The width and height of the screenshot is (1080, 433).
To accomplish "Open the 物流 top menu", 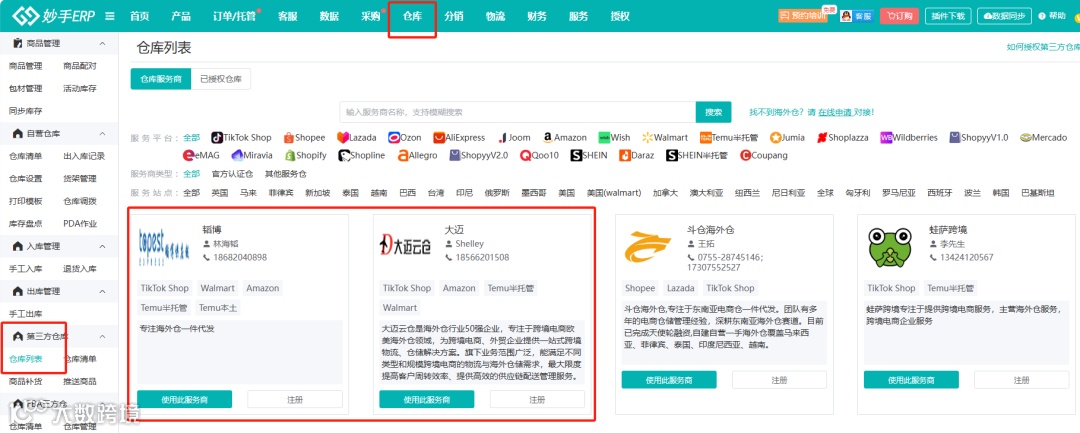I will pos(495,17).
